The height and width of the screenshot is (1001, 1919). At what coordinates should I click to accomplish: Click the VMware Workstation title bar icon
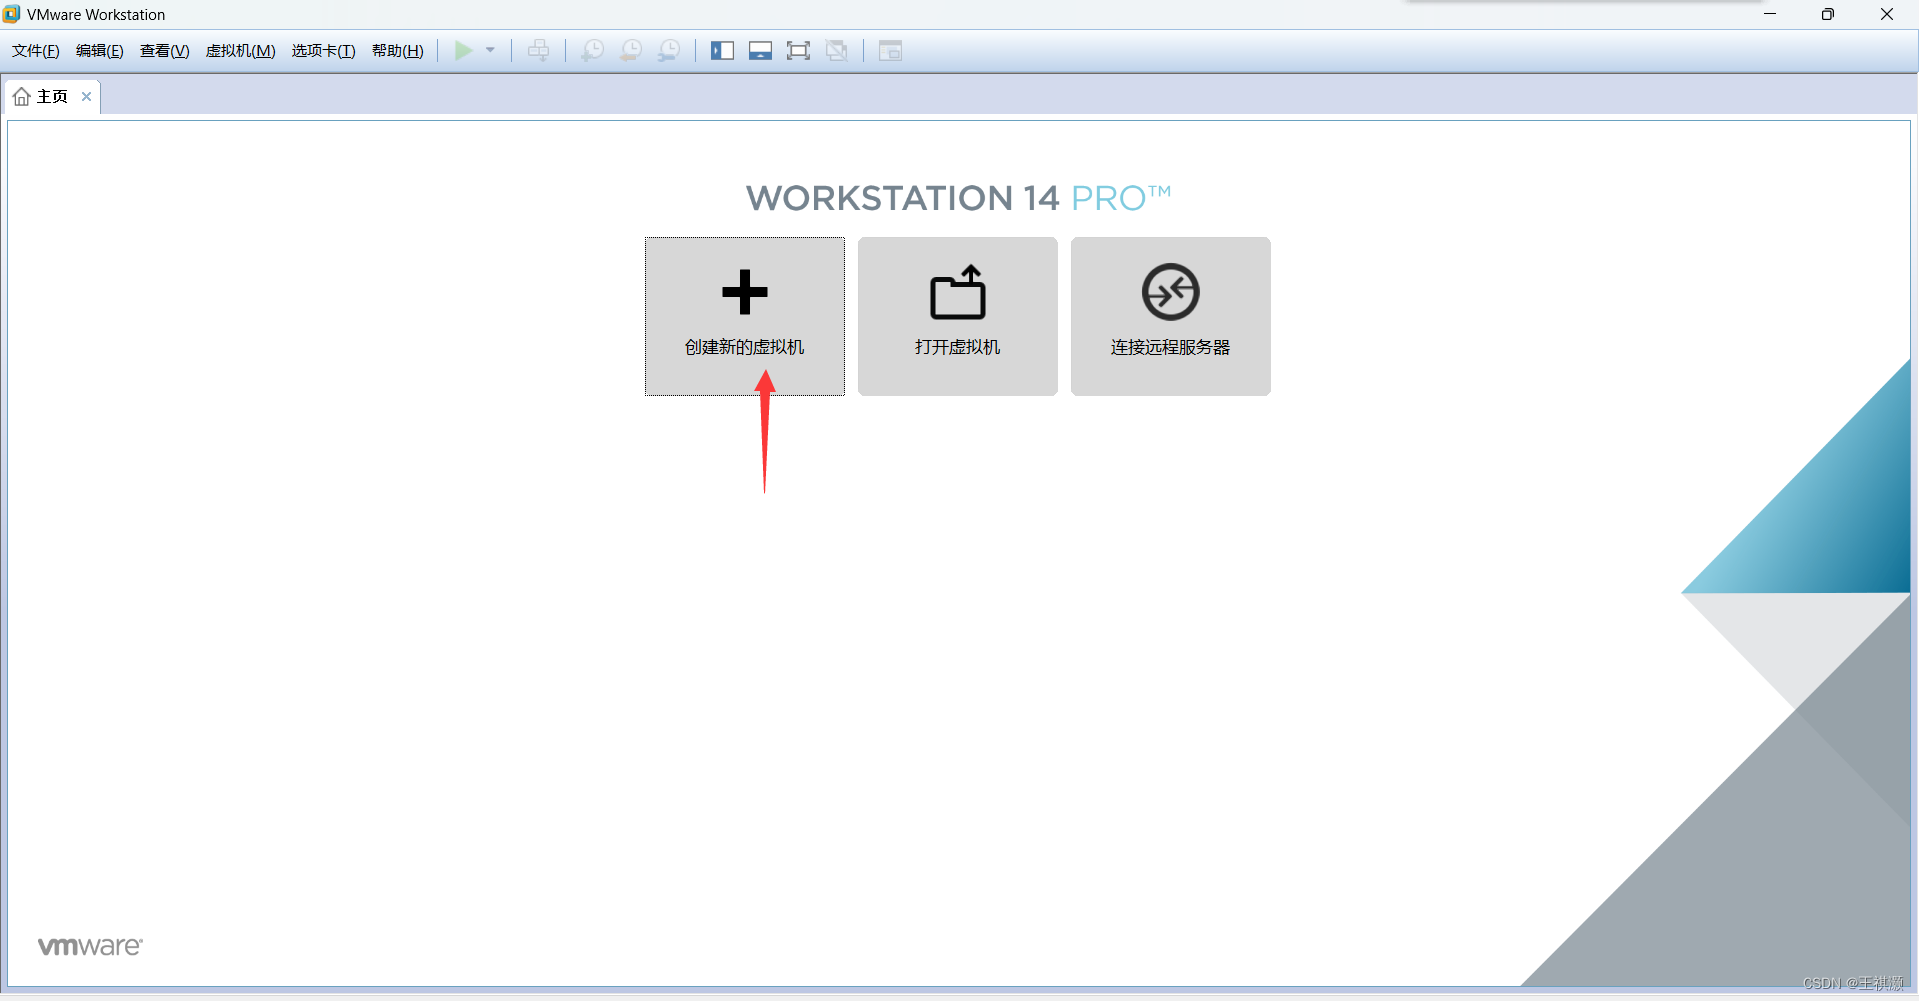point(11,14)
